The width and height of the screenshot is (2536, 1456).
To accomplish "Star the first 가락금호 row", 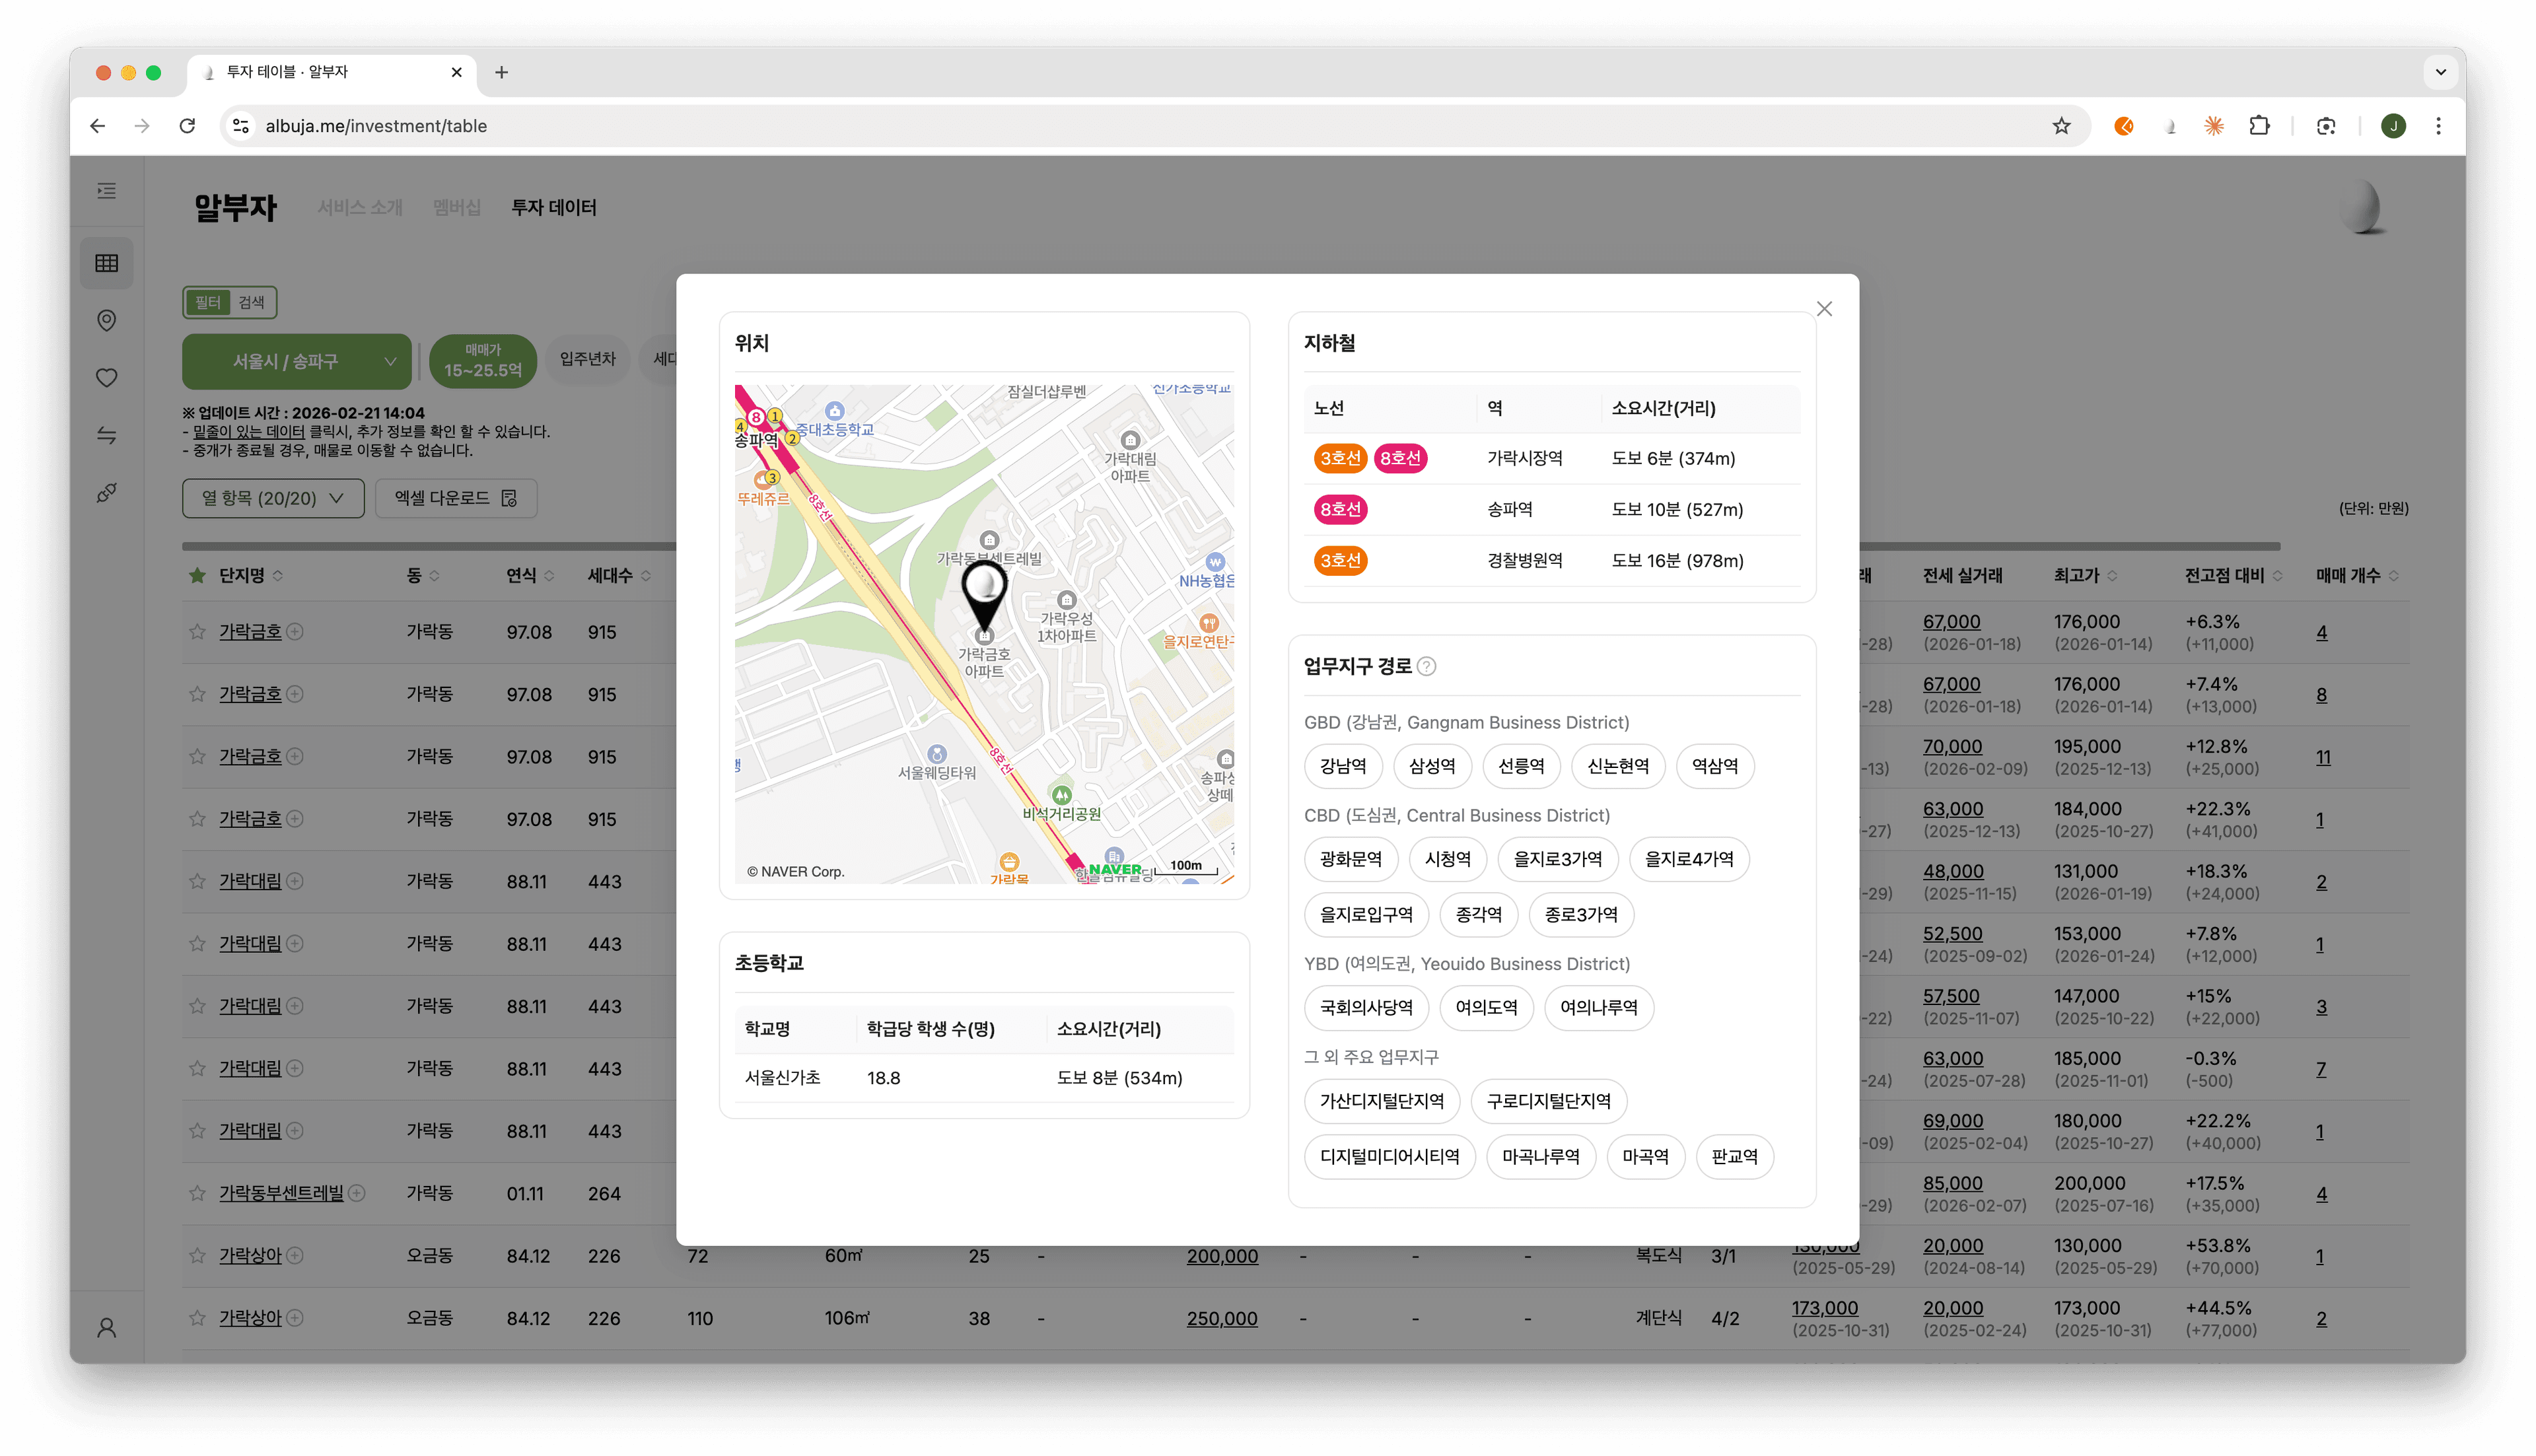I will tap(197, 632).
